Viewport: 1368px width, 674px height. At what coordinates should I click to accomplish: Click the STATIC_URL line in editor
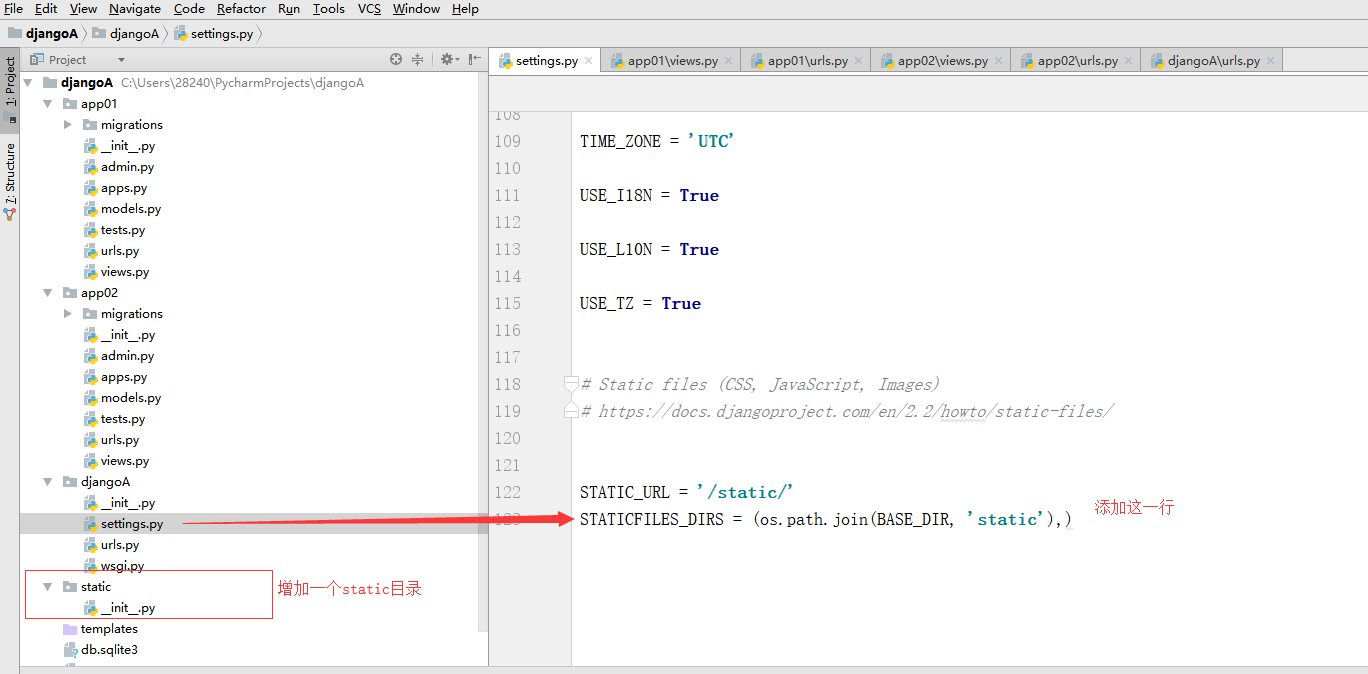click(x=686, y=492)
